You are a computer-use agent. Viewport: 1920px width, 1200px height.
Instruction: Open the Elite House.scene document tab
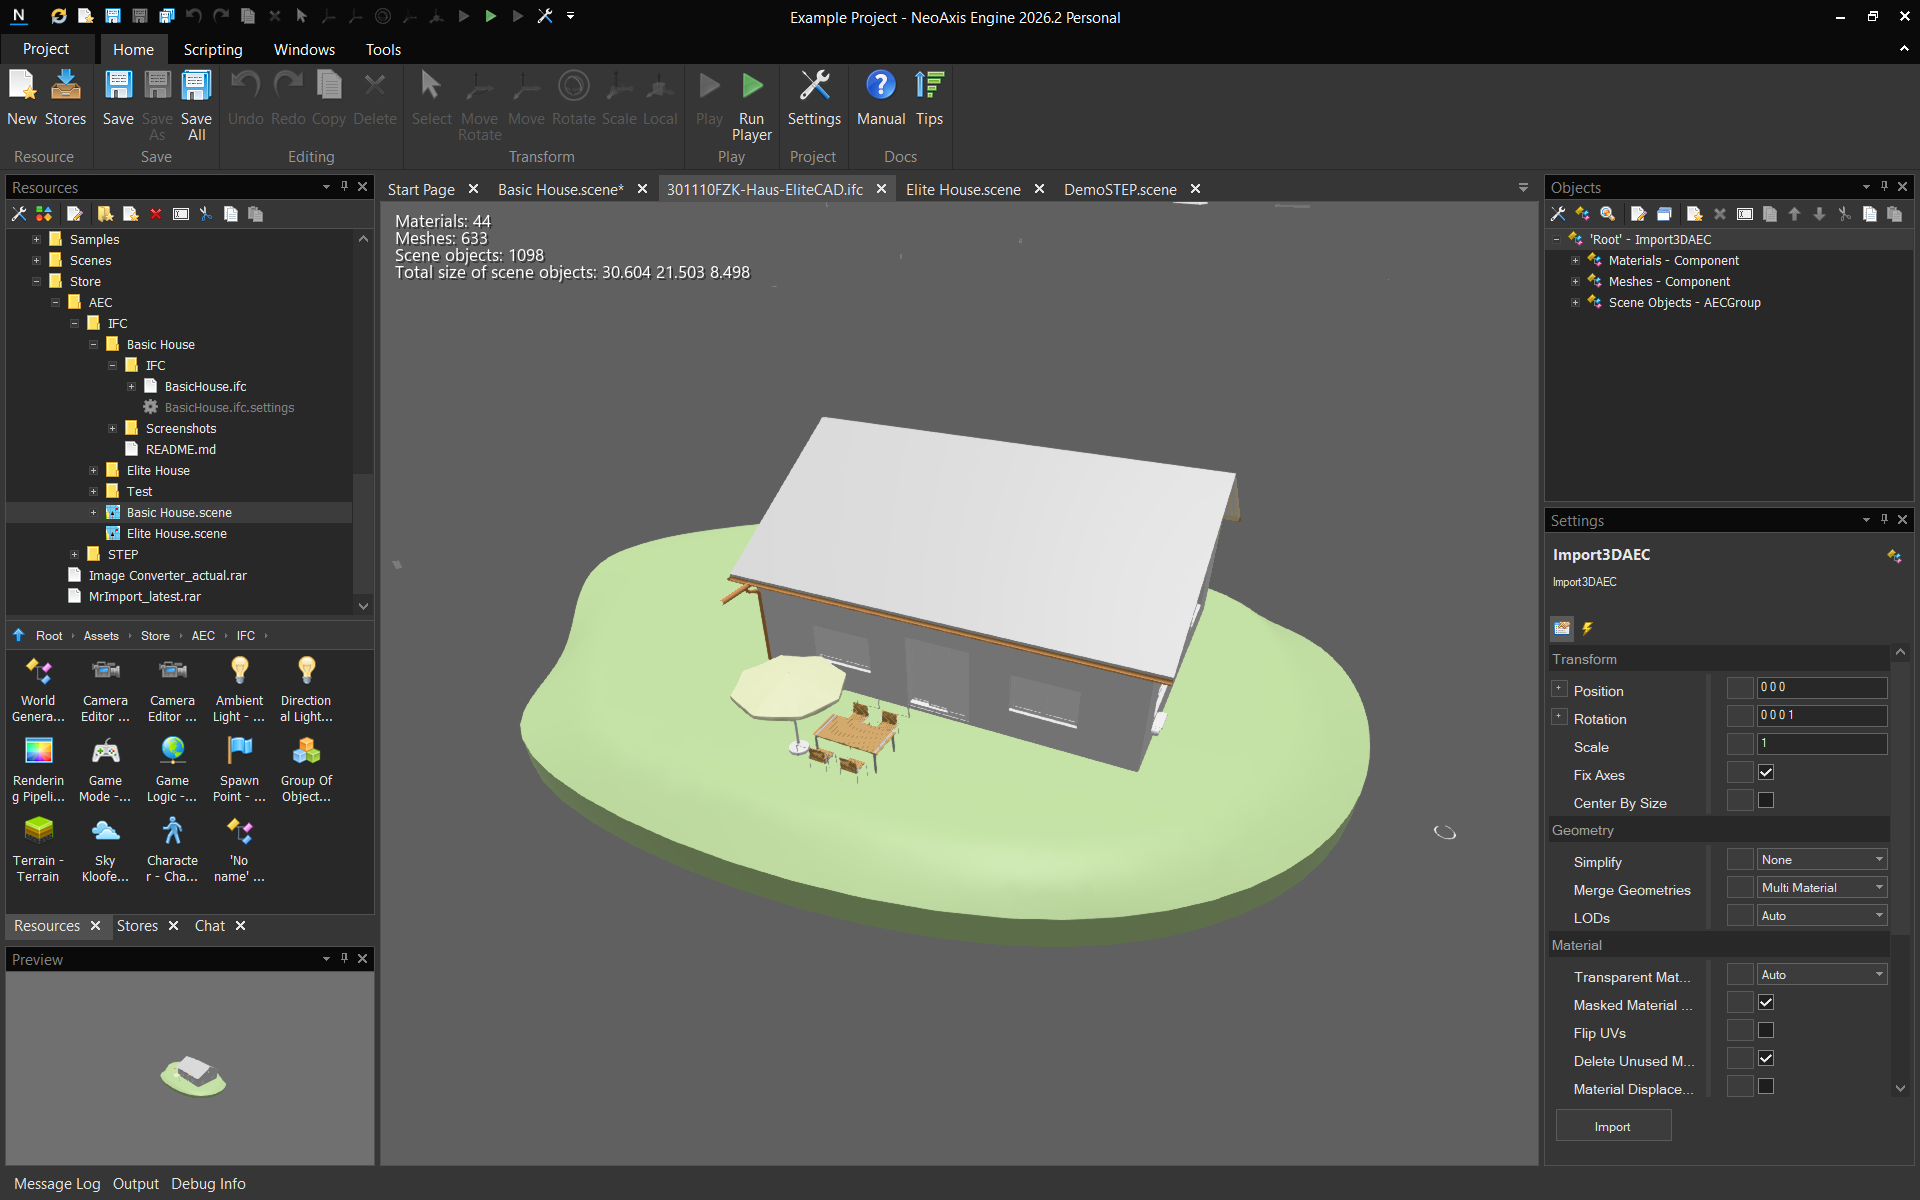[x=963, y=190]
